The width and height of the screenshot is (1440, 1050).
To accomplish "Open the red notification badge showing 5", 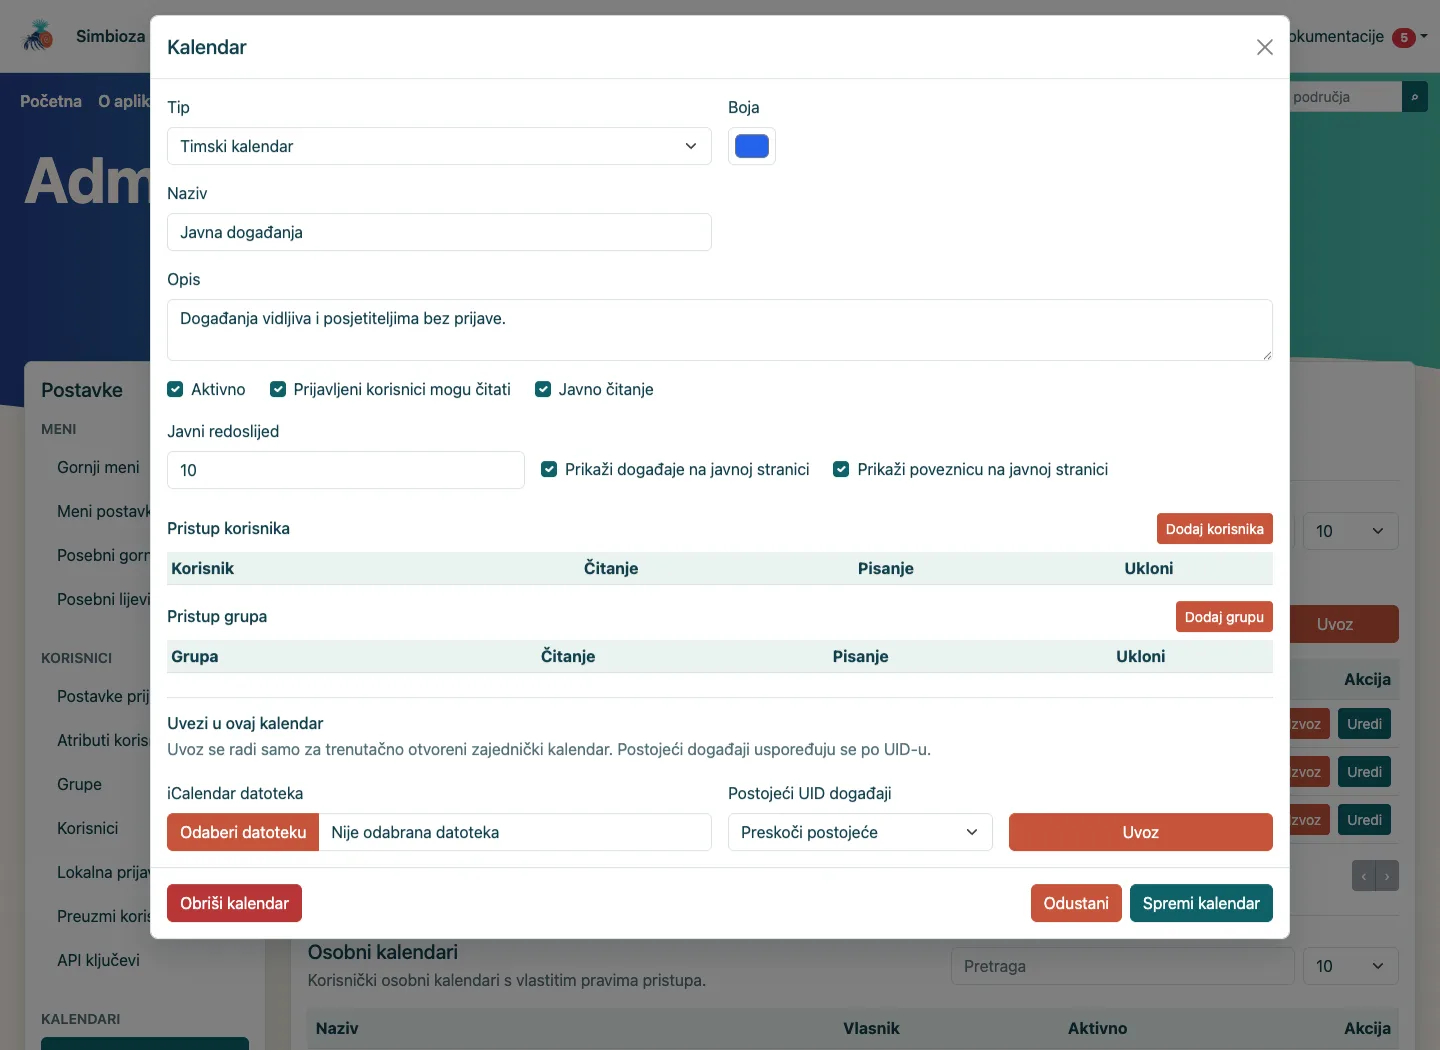I will pyautogui.click(x=1404, y=38).
